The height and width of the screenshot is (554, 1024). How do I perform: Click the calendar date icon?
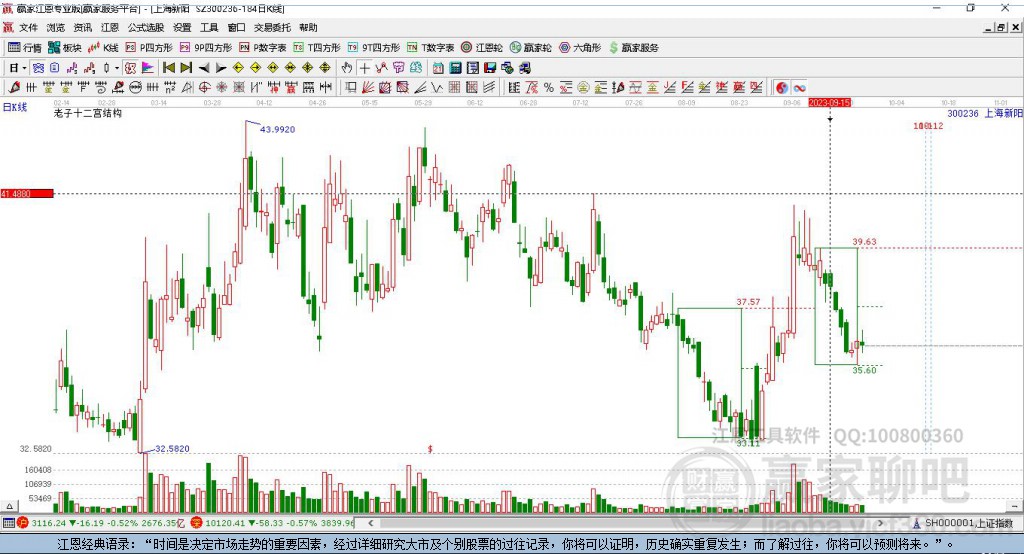(438, 68)
